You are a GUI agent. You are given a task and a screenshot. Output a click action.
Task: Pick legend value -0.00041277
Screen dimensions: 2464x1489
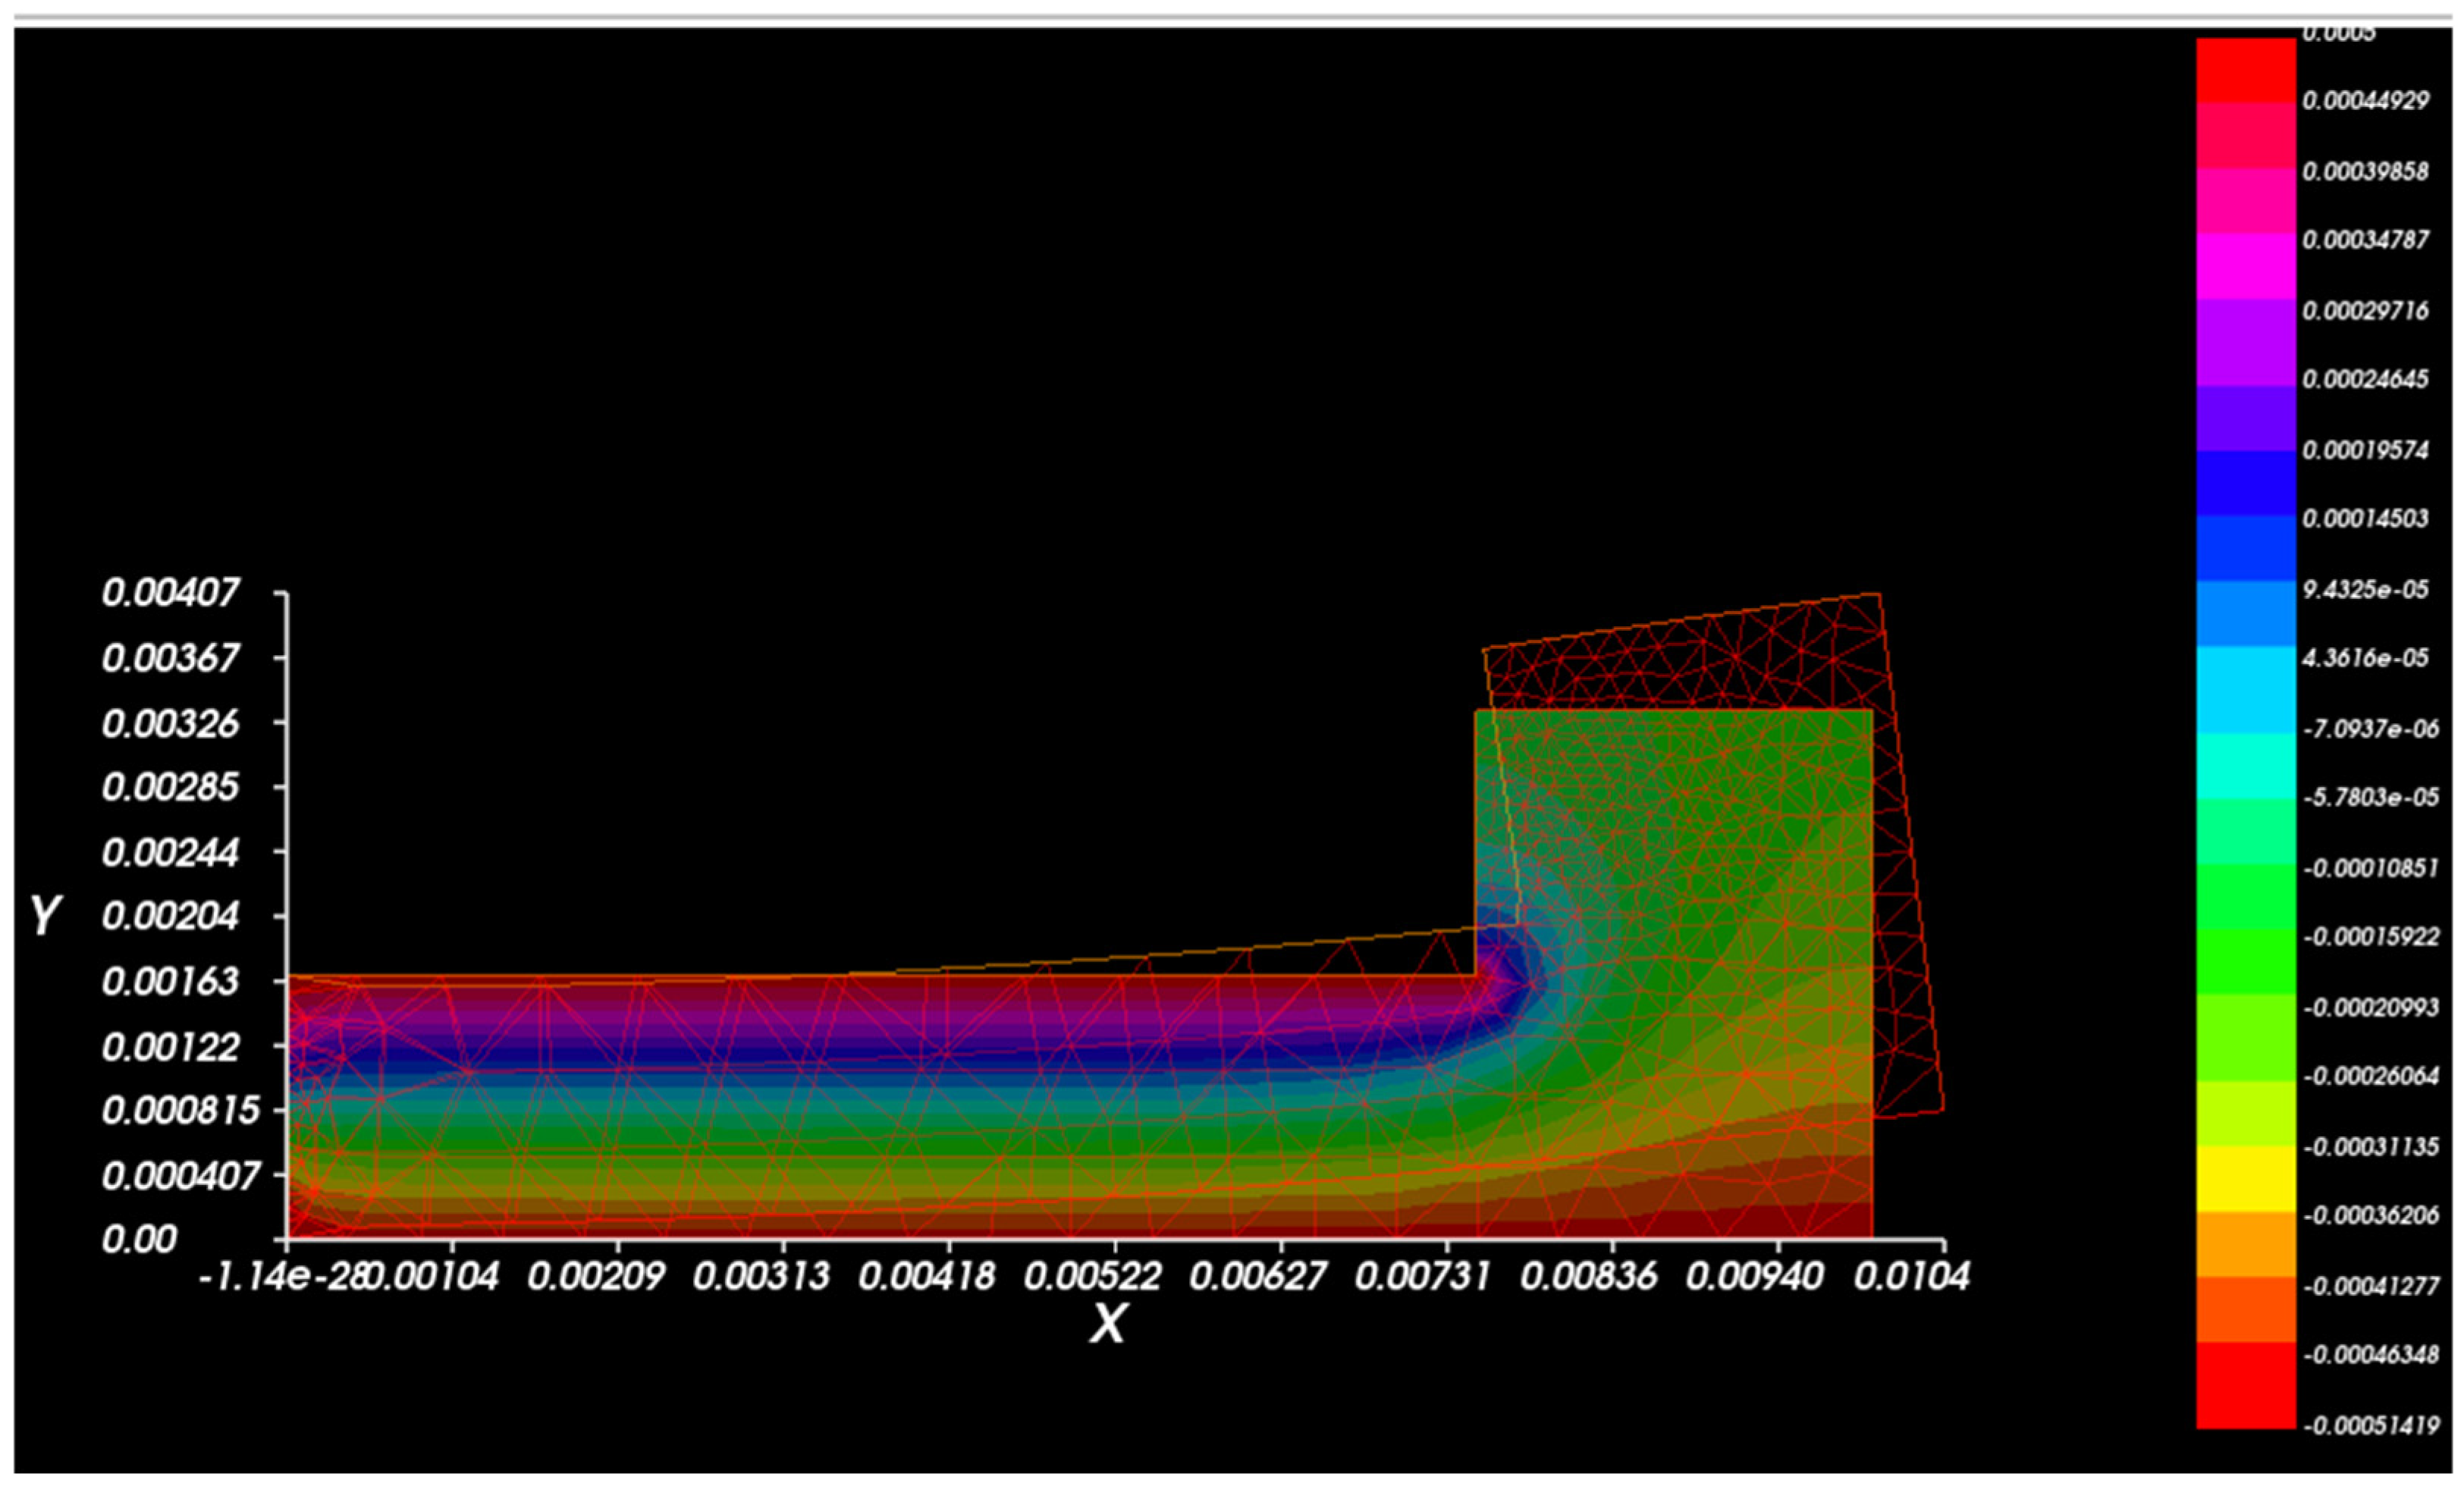click(2371, 1286)
